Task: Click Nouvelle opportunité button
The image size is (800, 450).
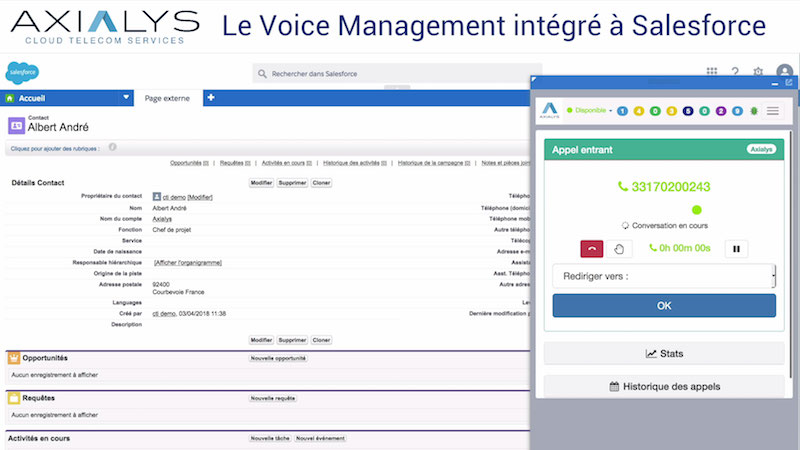Action: pos(278,358)
